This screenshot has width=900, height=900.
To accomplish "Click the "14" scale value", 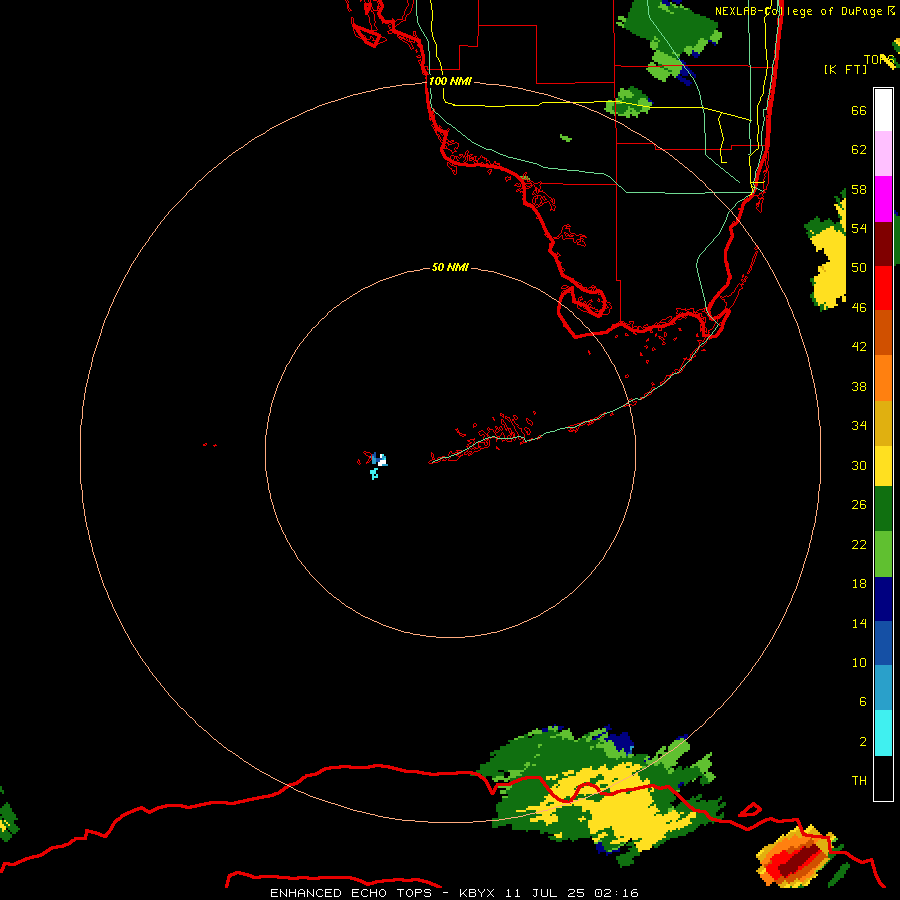I will [859, 623].
